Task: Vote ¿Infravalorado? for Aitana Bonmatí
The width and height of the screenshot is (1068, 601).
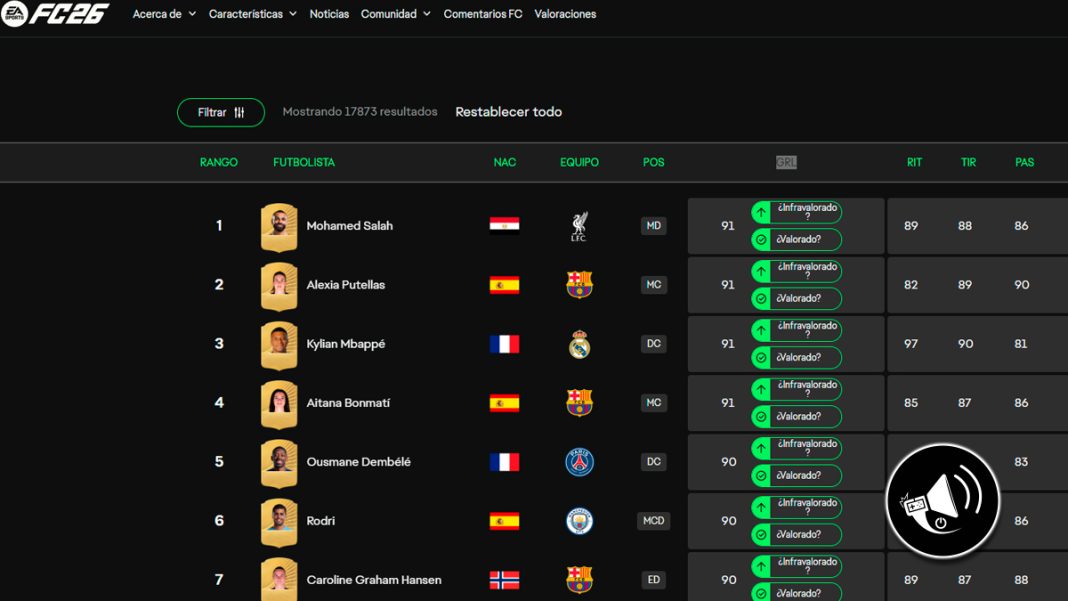Action: (x=796, y=389)
